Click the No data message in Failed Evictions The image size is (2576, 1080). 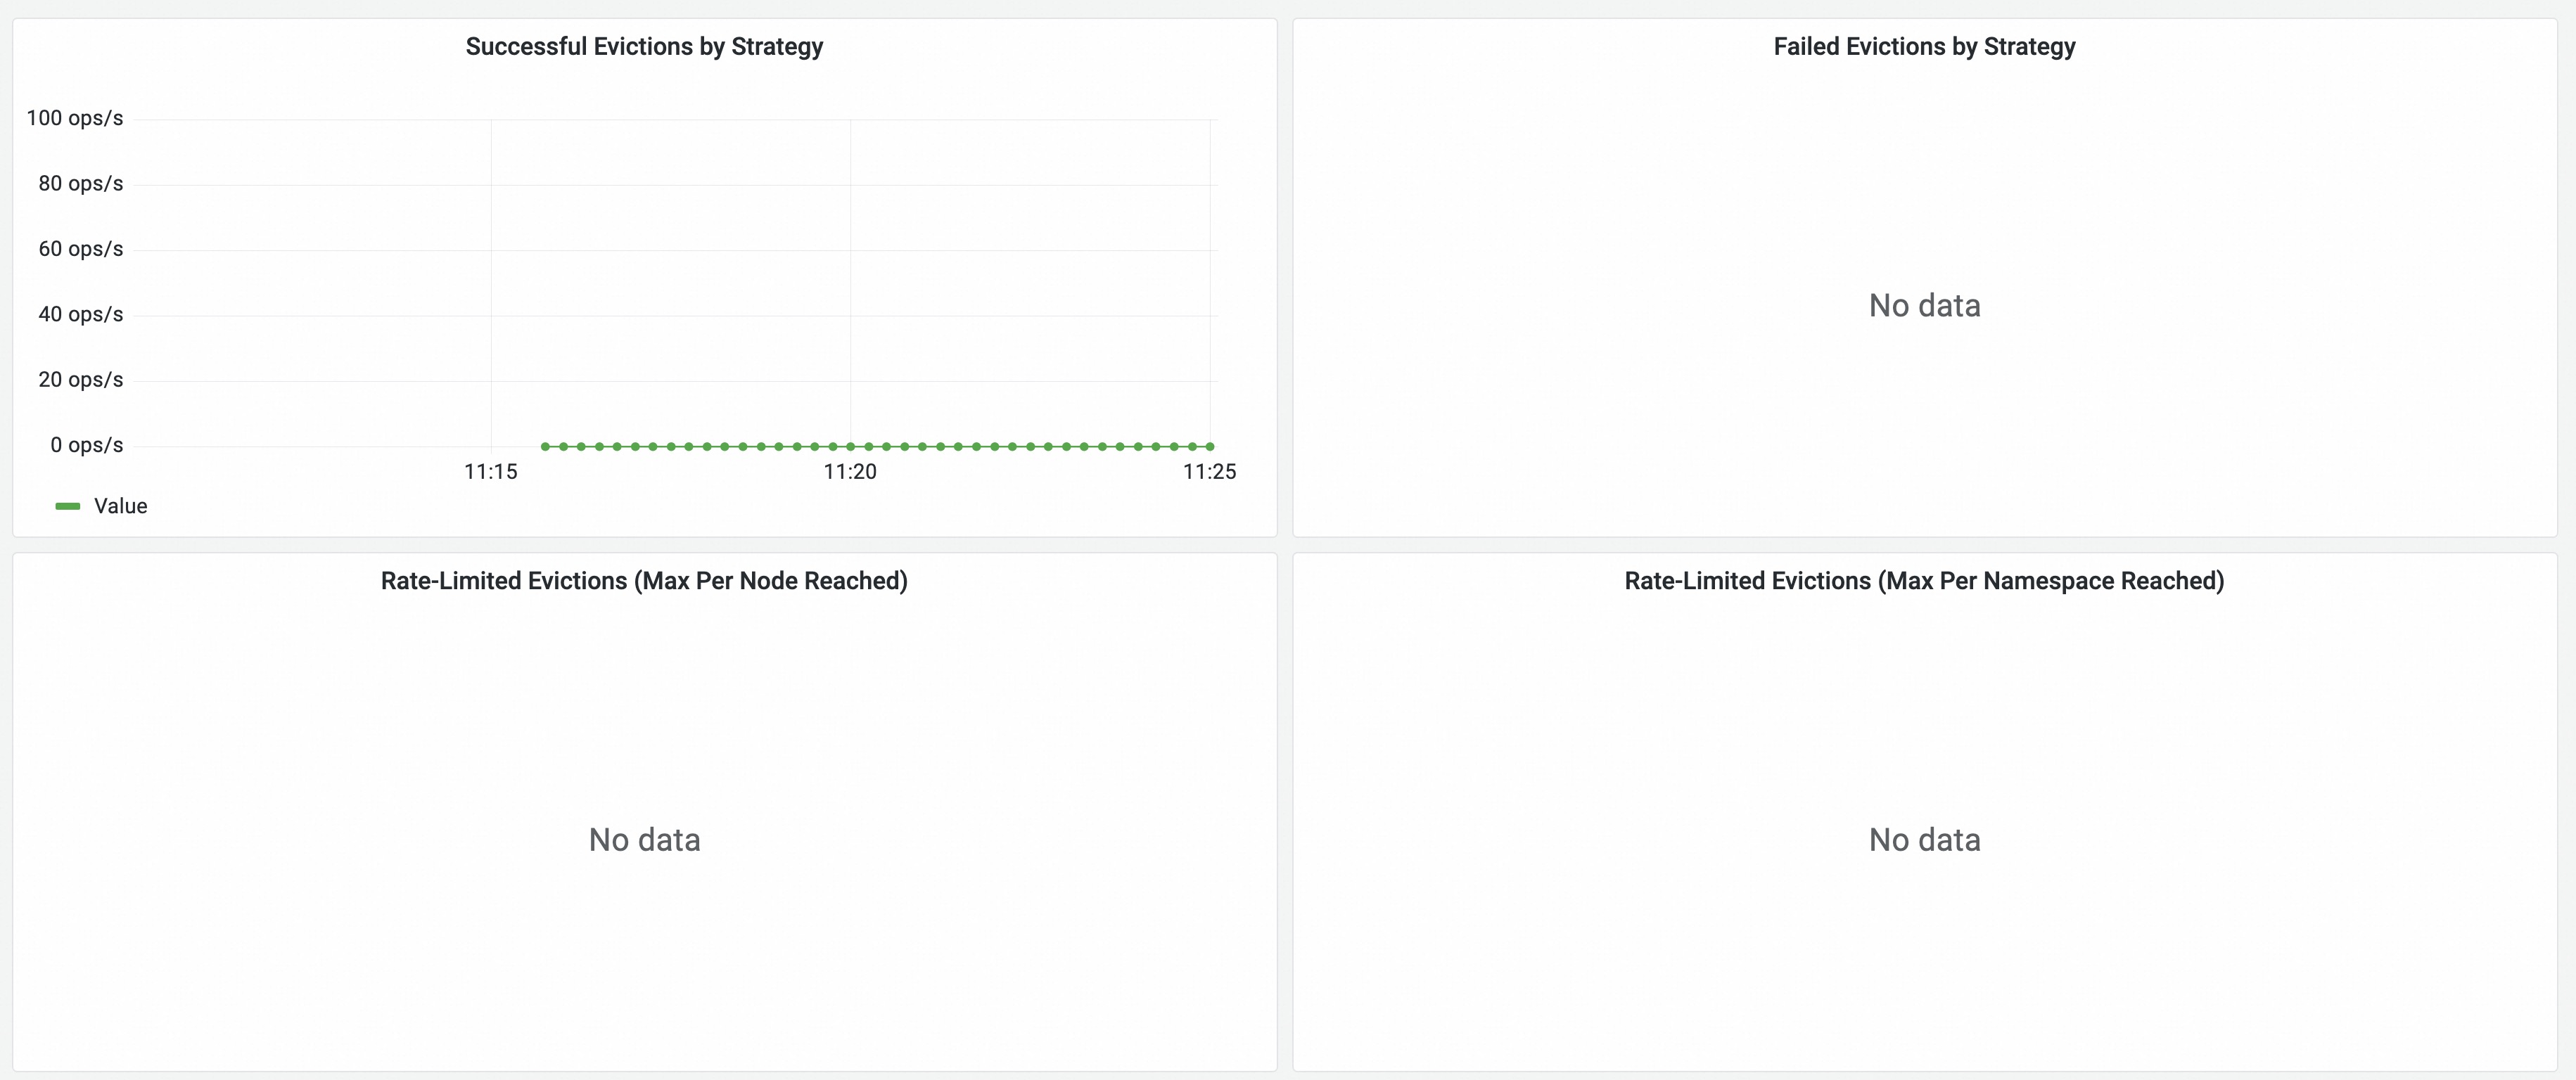pyautogui.click(x=1924, y=305)
